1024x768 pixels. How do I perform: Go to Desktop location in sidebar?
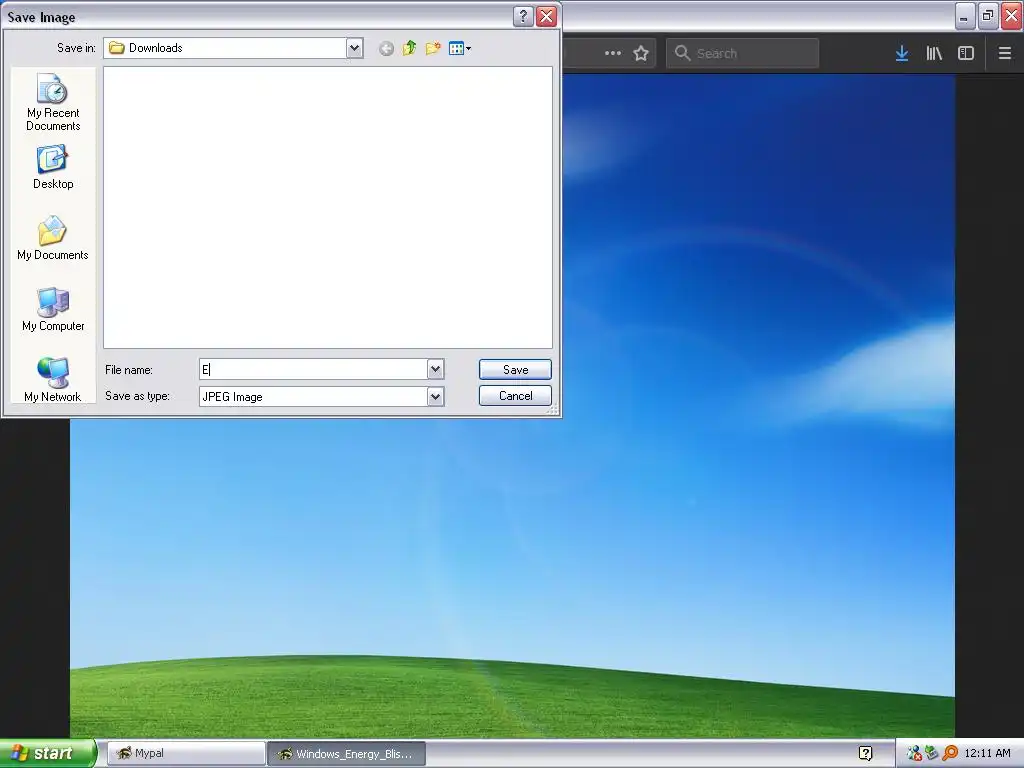click(53, 168)
